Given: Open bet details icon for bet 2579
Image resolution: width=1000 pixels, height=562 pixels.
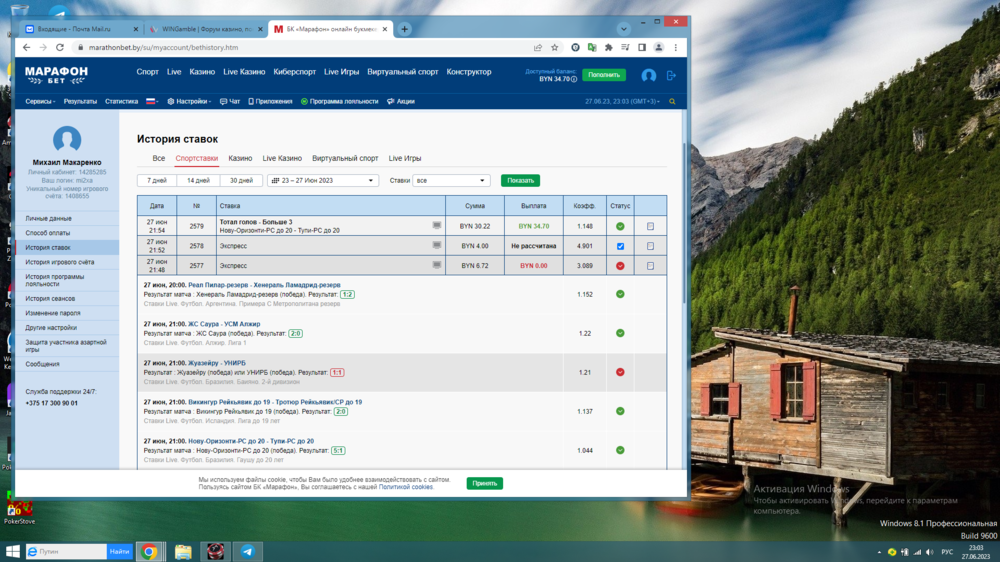Looking at the screenshot, I should [x=437, y=226].
